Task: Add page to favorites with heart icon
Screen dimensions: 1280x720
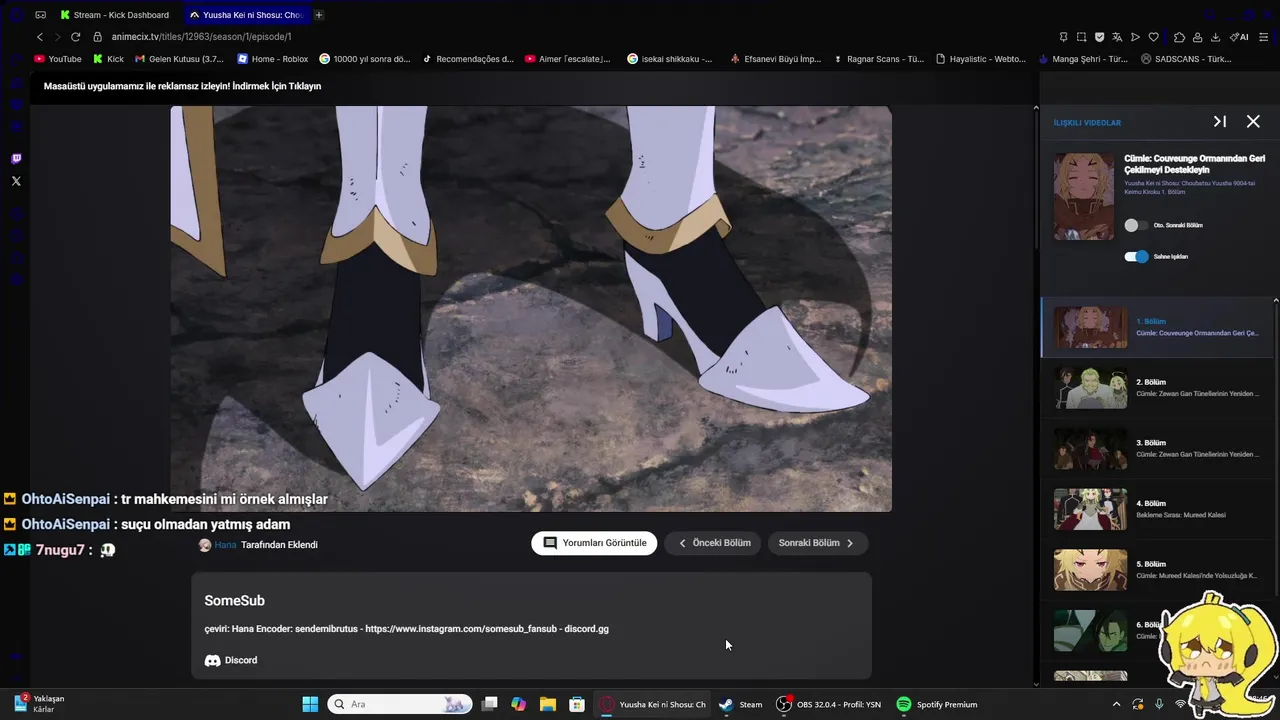Action: (x=1153, y=37)
